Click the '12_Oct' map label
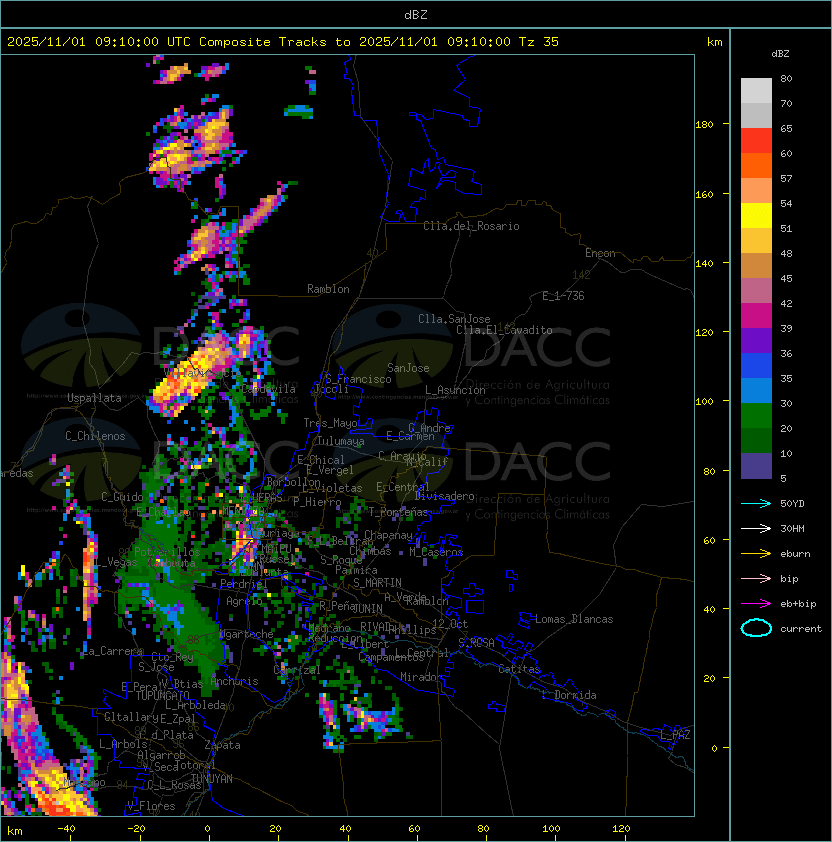 (x=450, y=624)
